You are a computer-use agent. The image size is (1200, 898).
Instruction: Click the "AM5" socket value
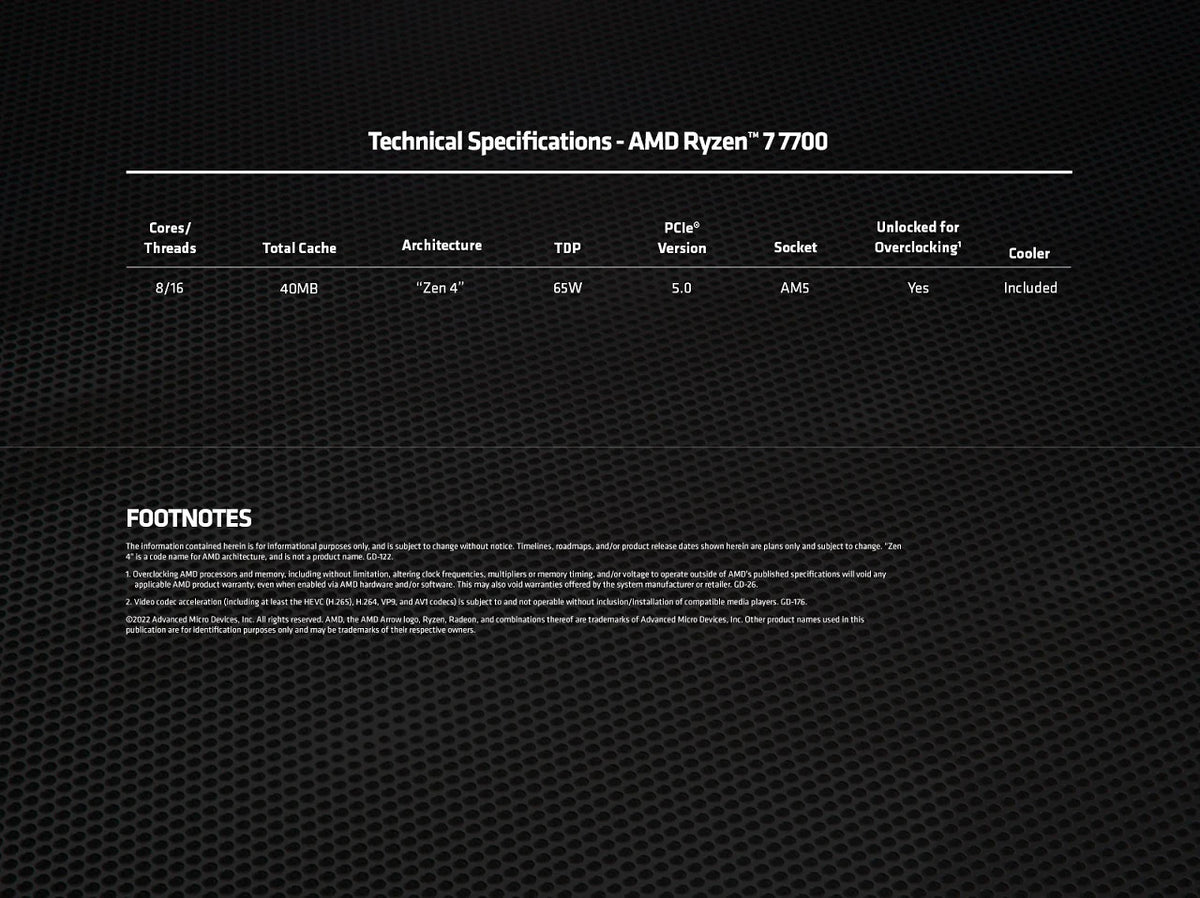coord(795,288)
